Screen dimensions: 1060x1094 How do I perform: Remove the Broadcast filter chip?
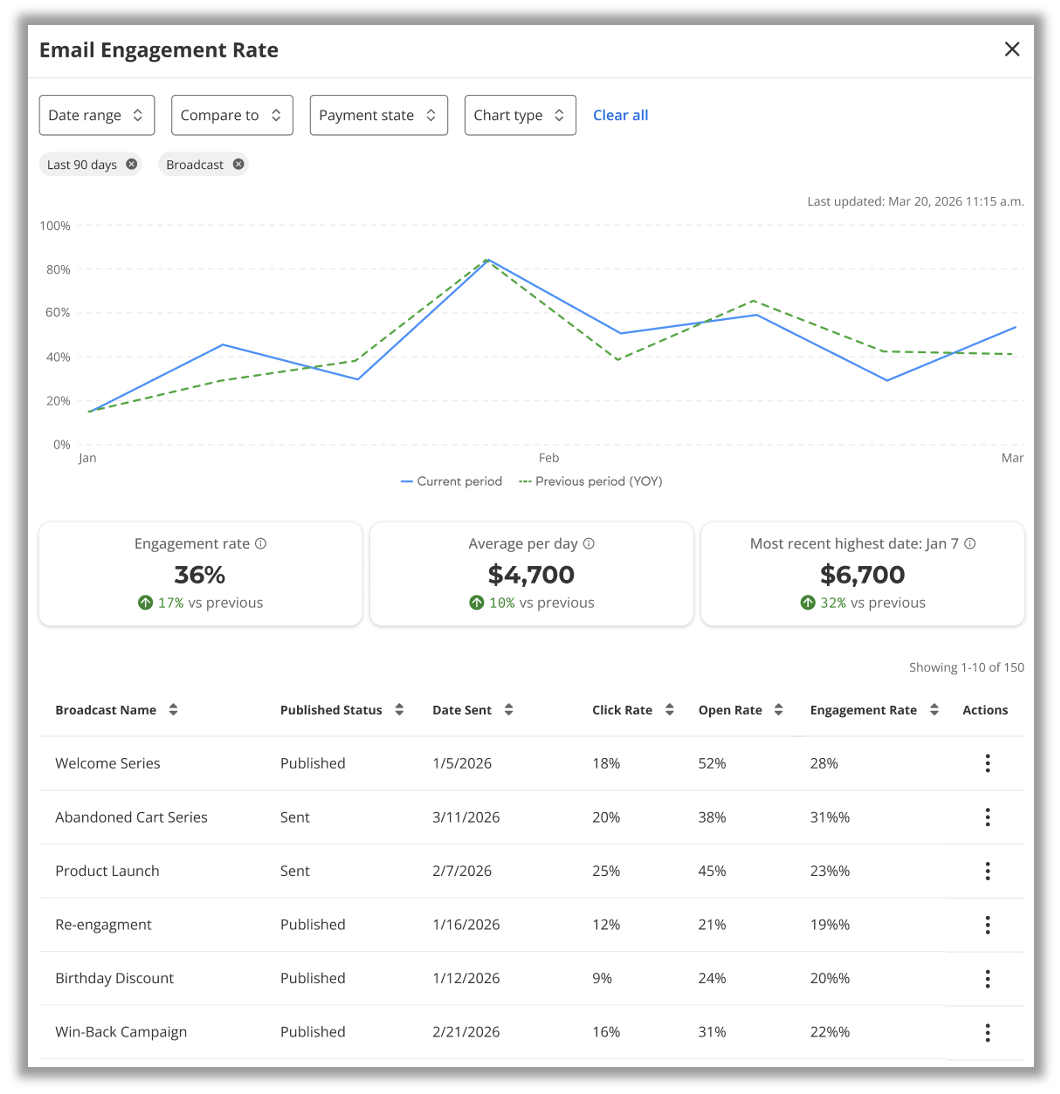pyautogui.click(x=238, y=165)
